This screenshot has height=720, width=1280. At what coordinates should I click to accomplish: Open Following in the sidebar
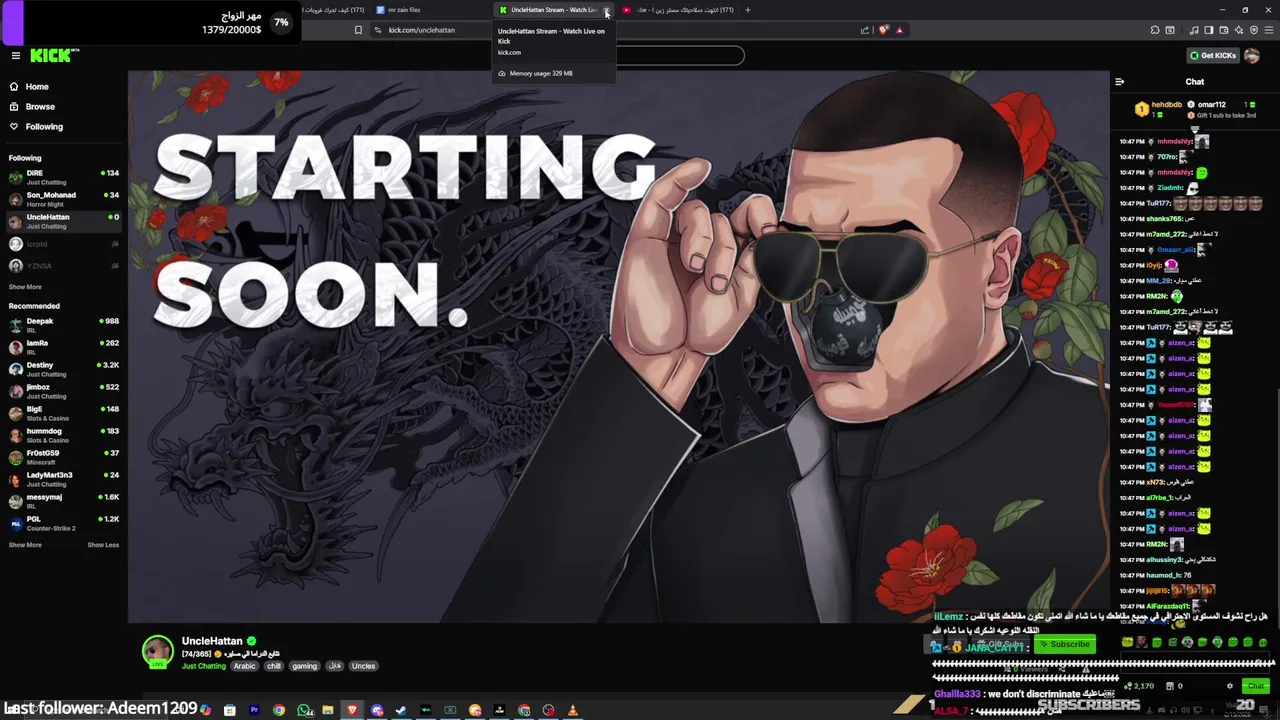click(x=44, y=127)
